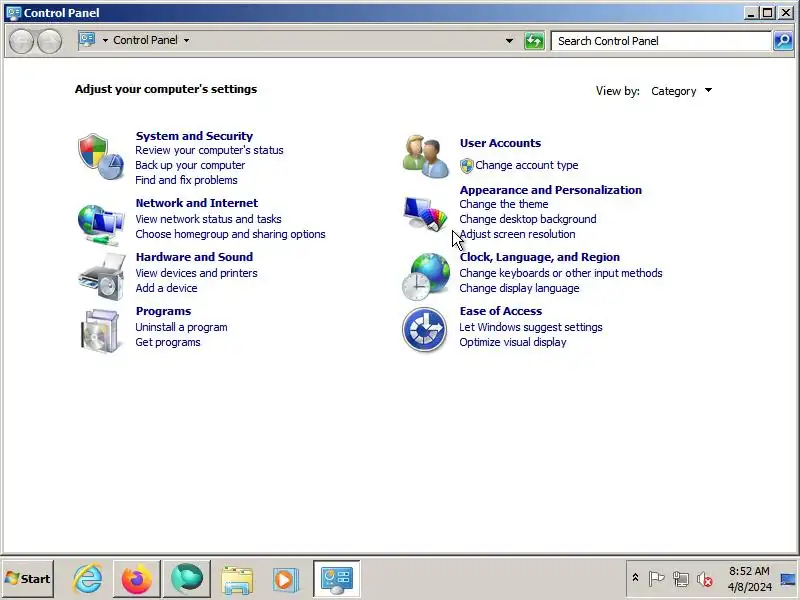Click Change desktop background

coord(528,219)
